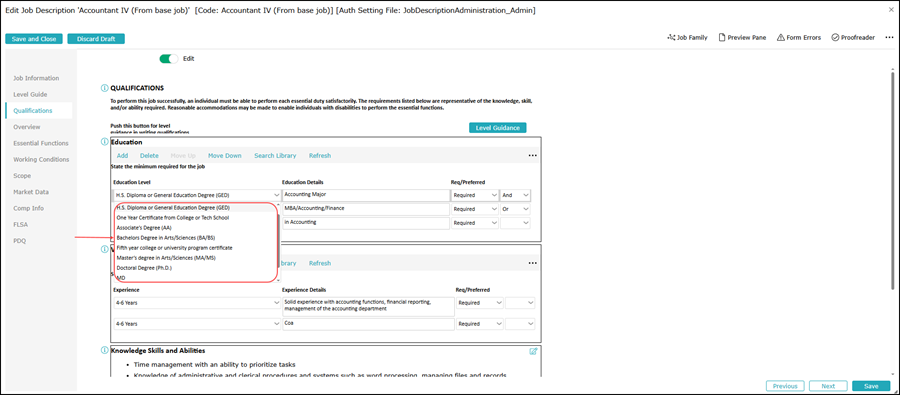The image size is (900, 395).
Task: Open the Or connector dropdown
Action: pyautogui.click(x=515, y=209)
